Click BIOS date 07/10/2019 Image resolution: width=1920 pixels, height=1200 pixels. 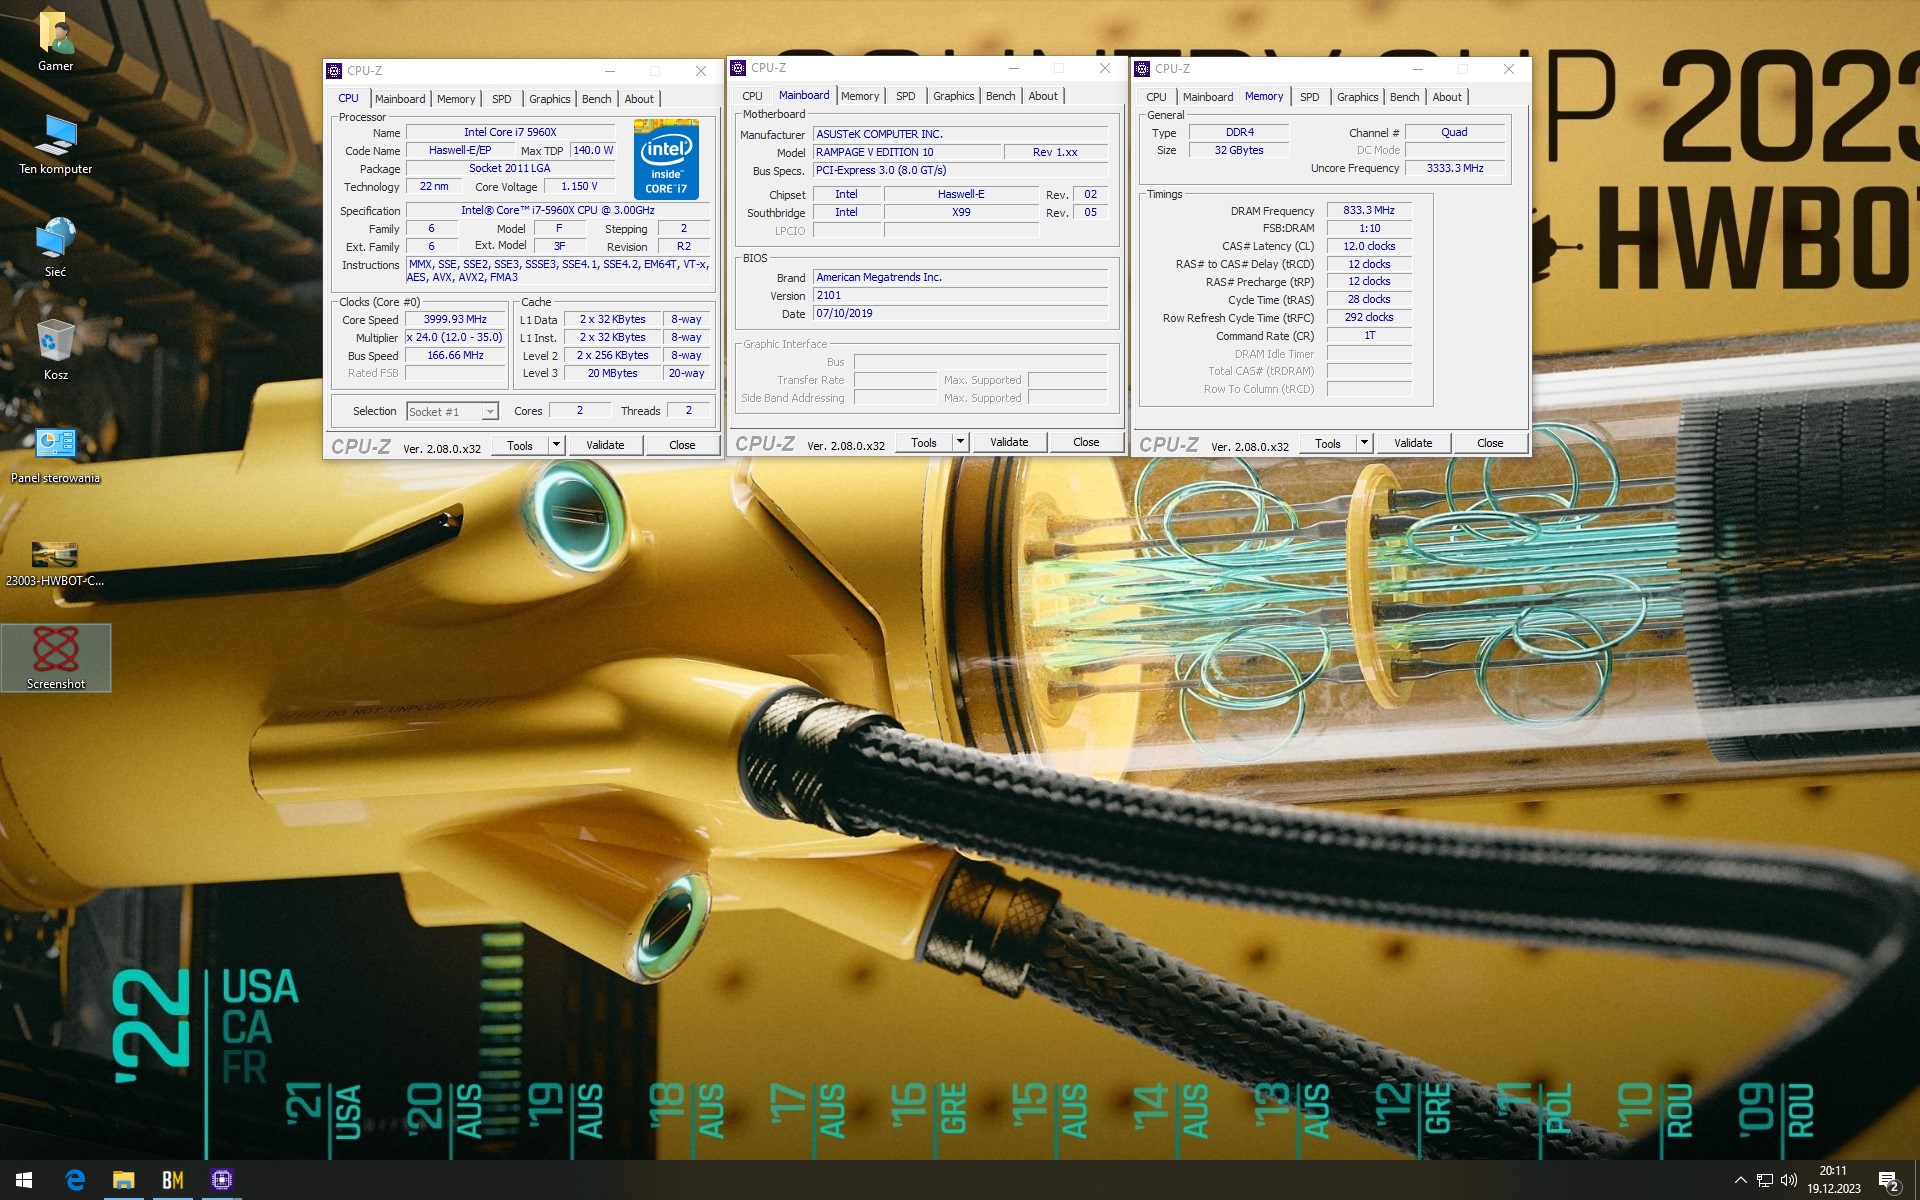click(960, 314)
